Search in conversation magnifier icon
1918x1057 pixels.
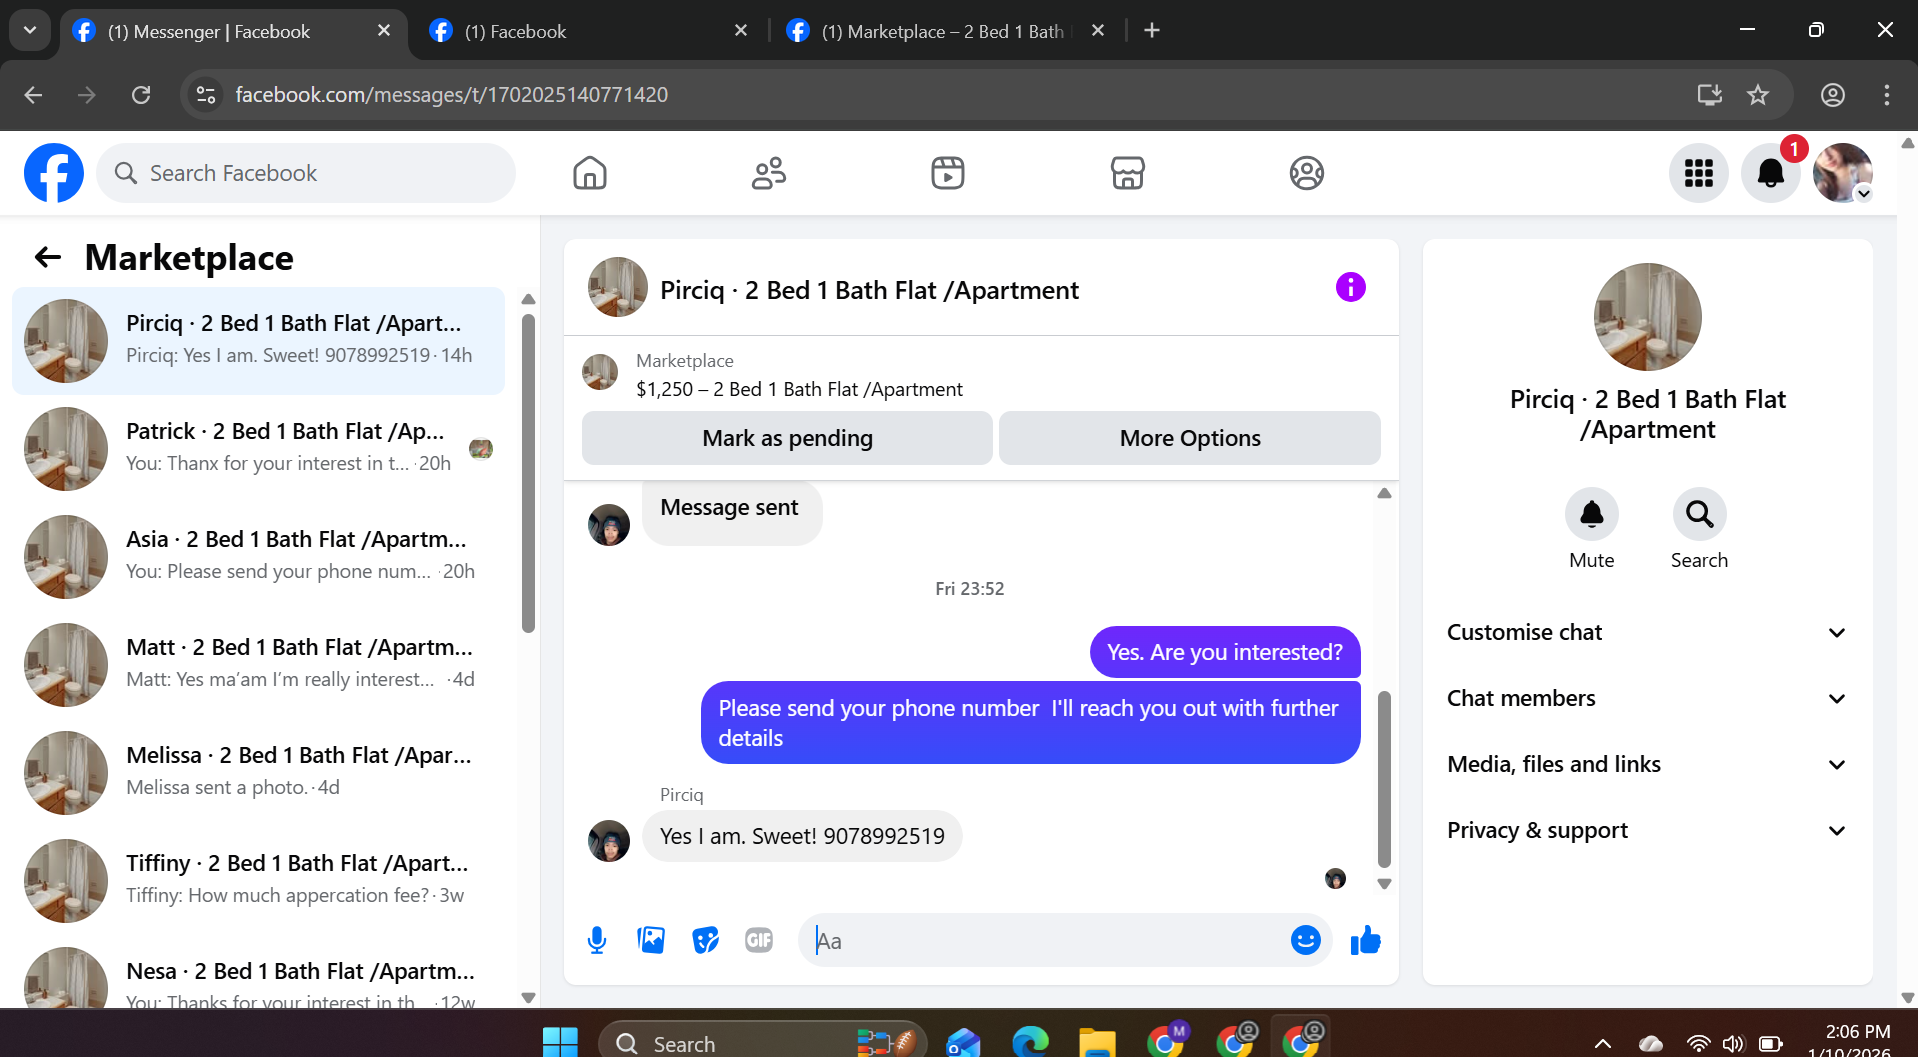coord(1699,514)
